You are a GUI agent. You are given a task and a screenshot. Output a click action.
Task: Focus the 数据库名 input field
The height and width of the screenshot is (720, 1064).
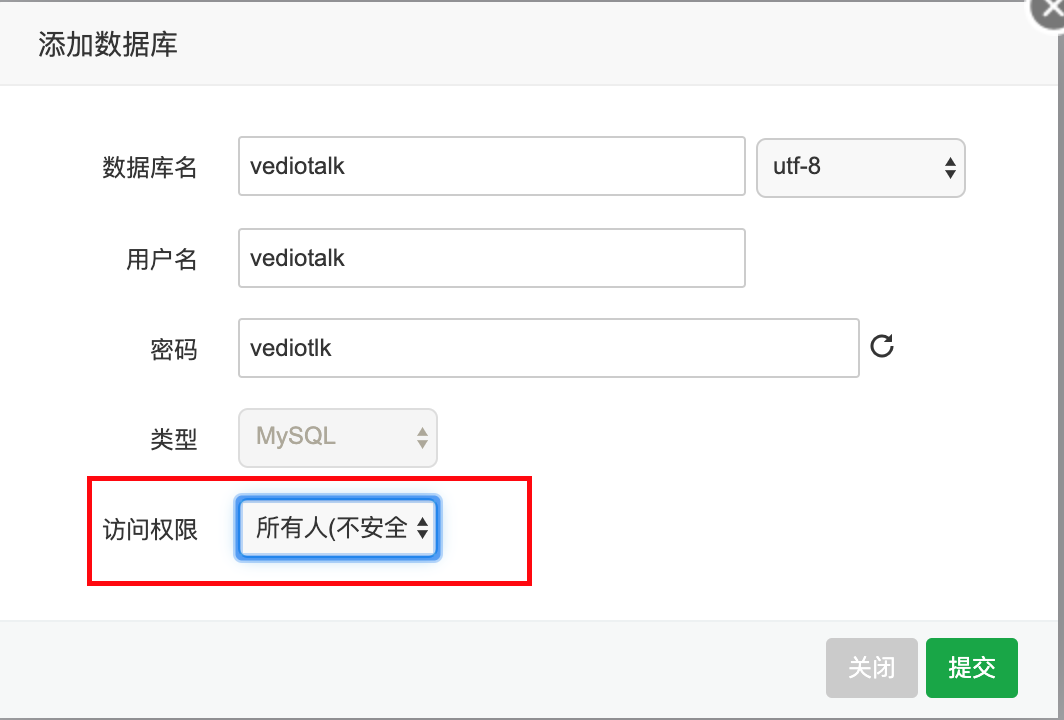point(491,166)
